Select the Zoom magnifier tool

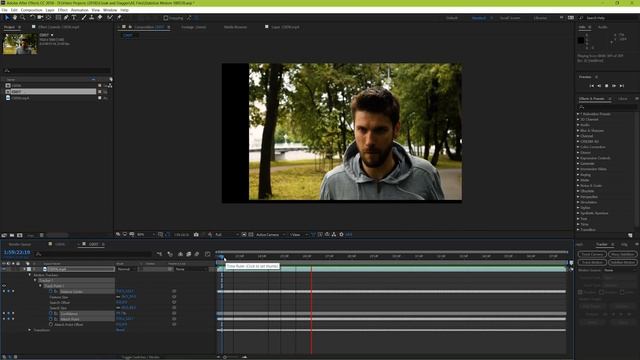(22, 18)
